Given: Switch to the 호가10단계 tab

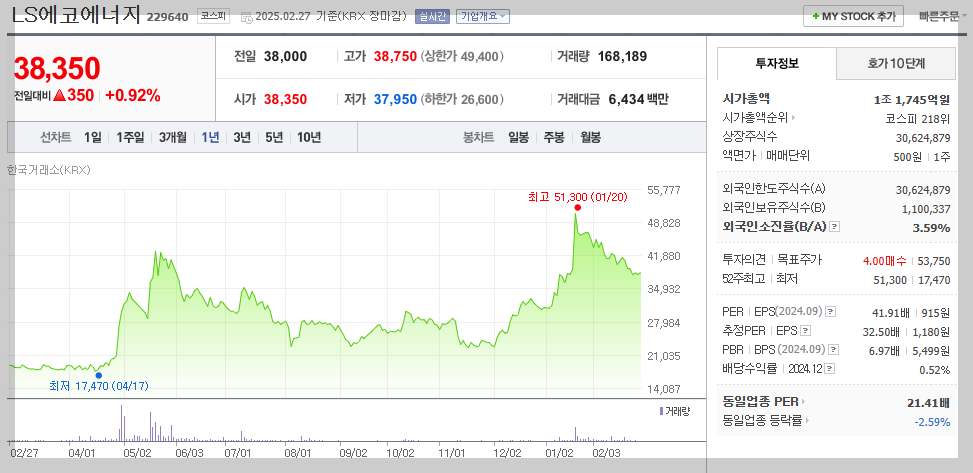Looking at the screenshot, I should click(x=896, y=63).
